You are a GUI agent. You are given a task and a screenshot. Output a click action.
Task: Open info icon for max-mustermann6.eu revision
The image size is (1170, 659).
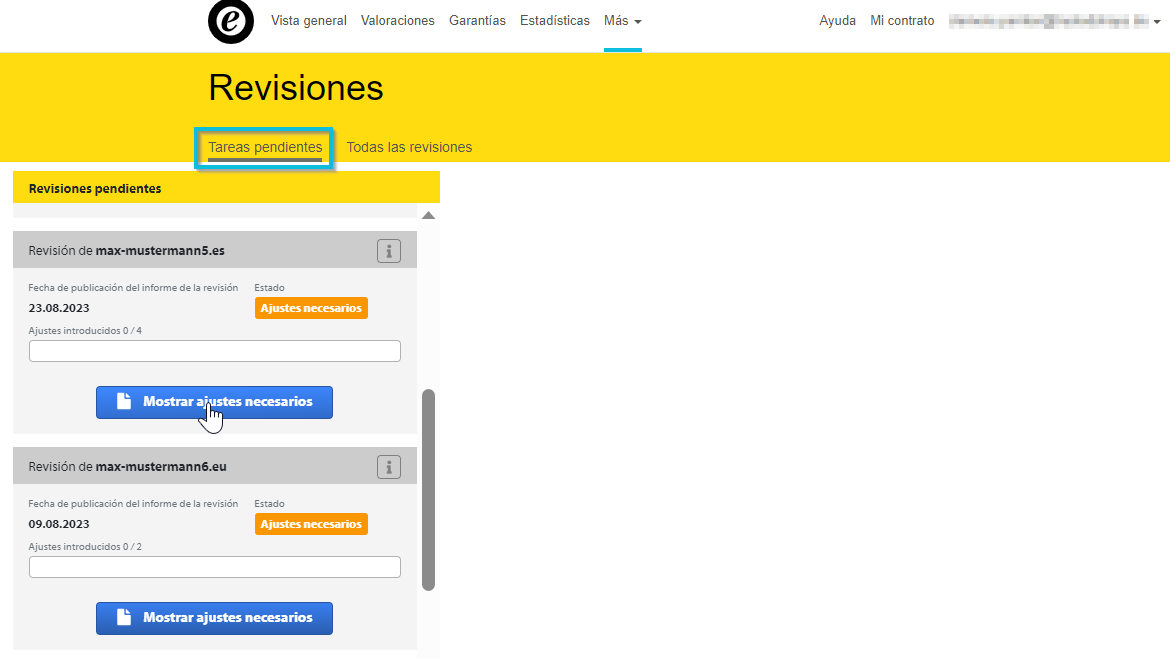pos(389,467)
